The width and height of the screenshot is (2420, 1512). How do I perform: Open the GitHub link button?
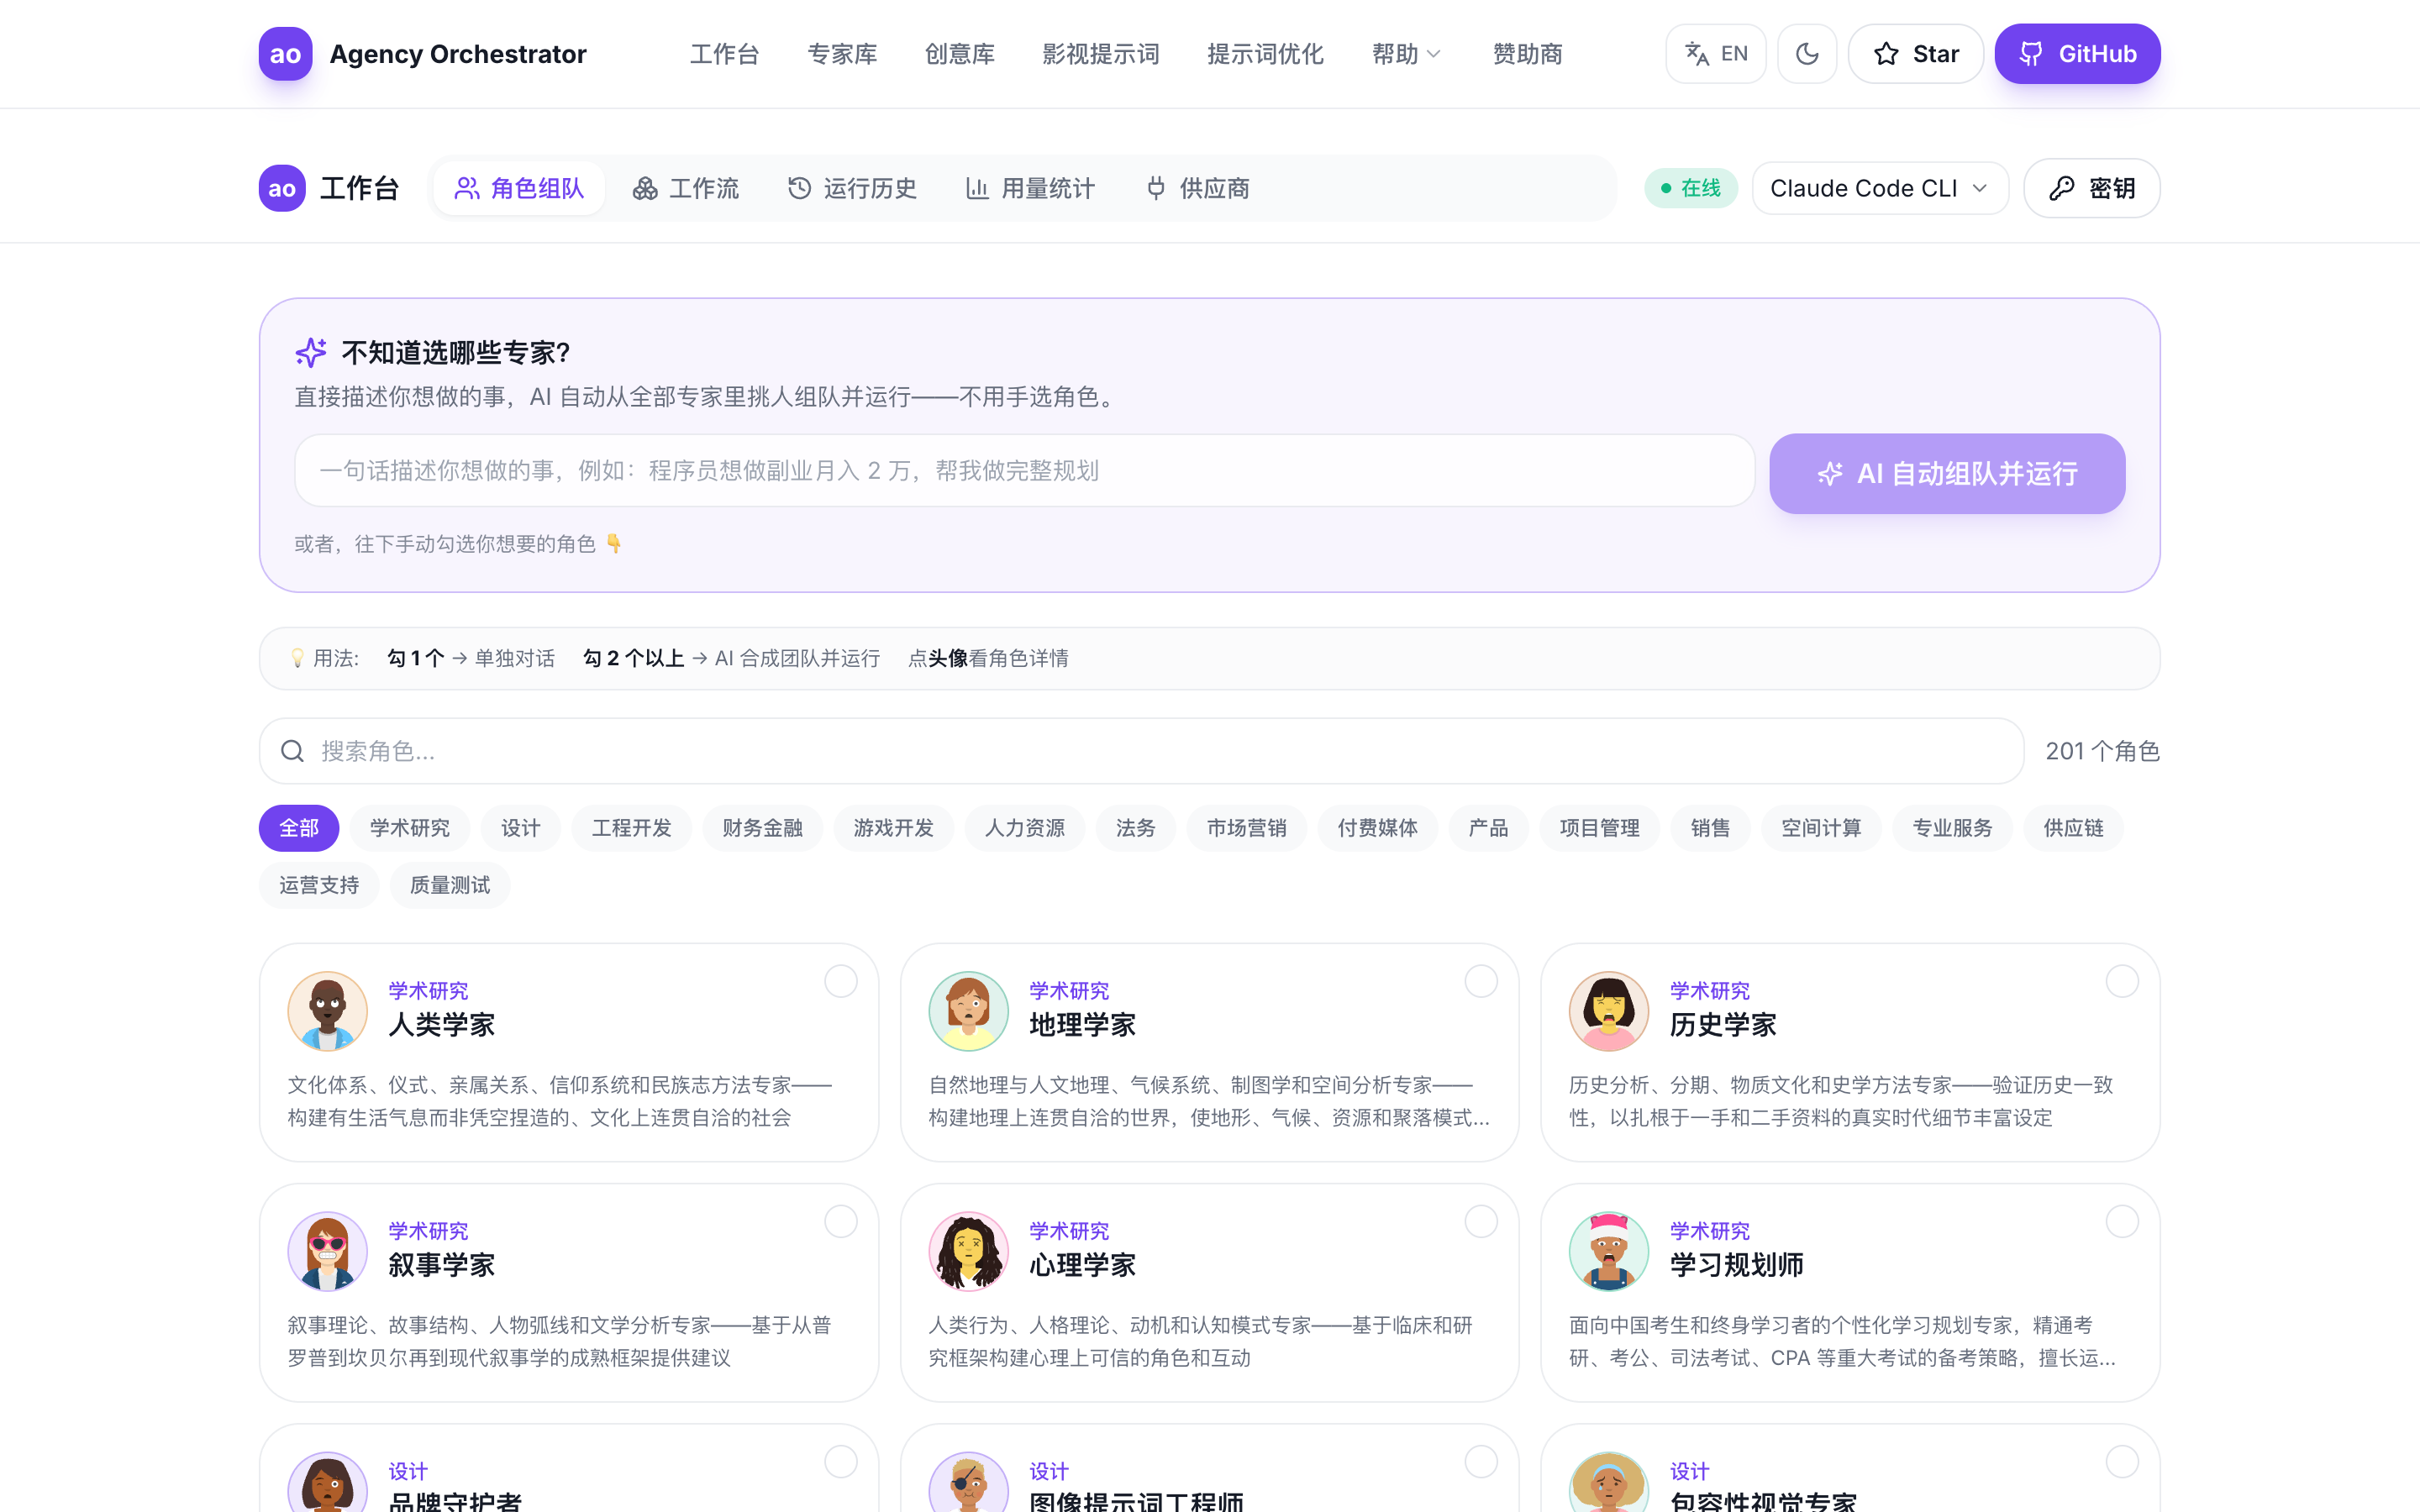coord(2077,54)
